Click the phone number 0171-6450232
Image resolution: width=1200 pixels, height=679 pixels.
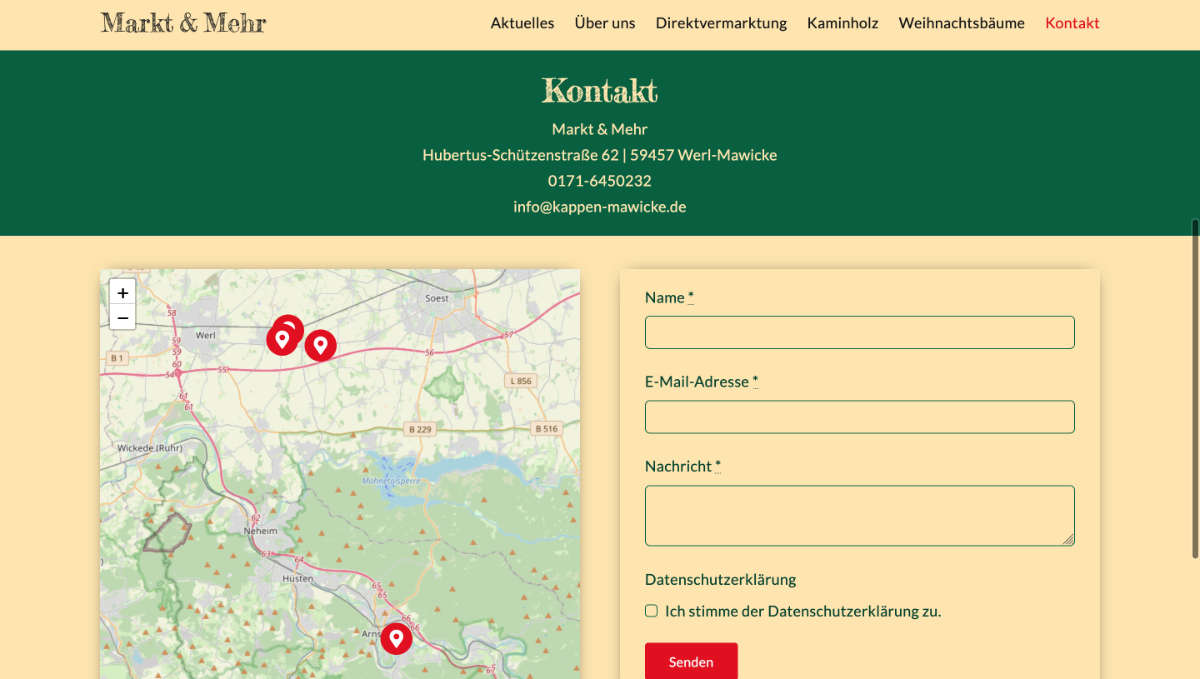tap(599, 181)
